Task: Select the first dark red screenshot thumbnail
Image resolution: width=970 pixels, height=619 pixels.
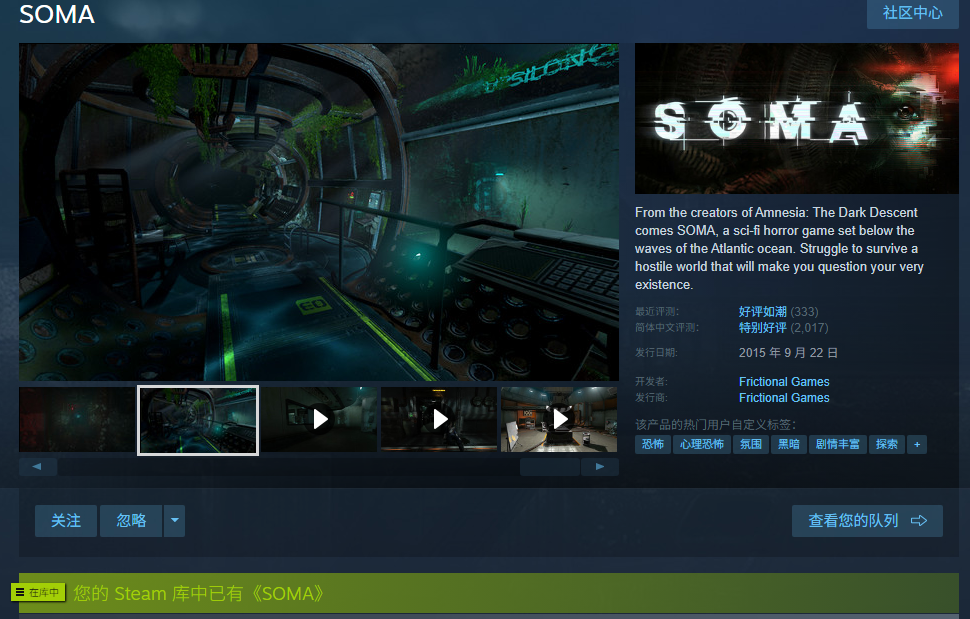Action: point(77,420)
